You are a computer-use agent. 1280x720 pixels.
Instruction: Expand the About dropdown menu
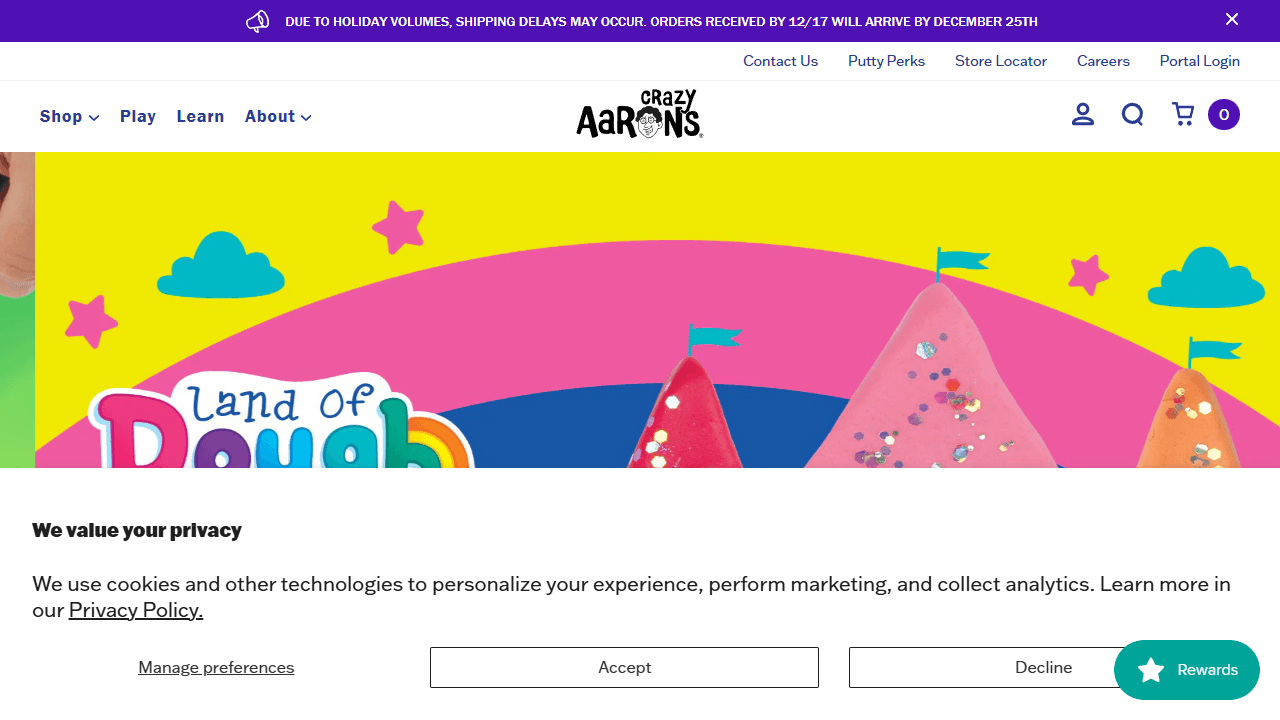[x=278, y=116]
